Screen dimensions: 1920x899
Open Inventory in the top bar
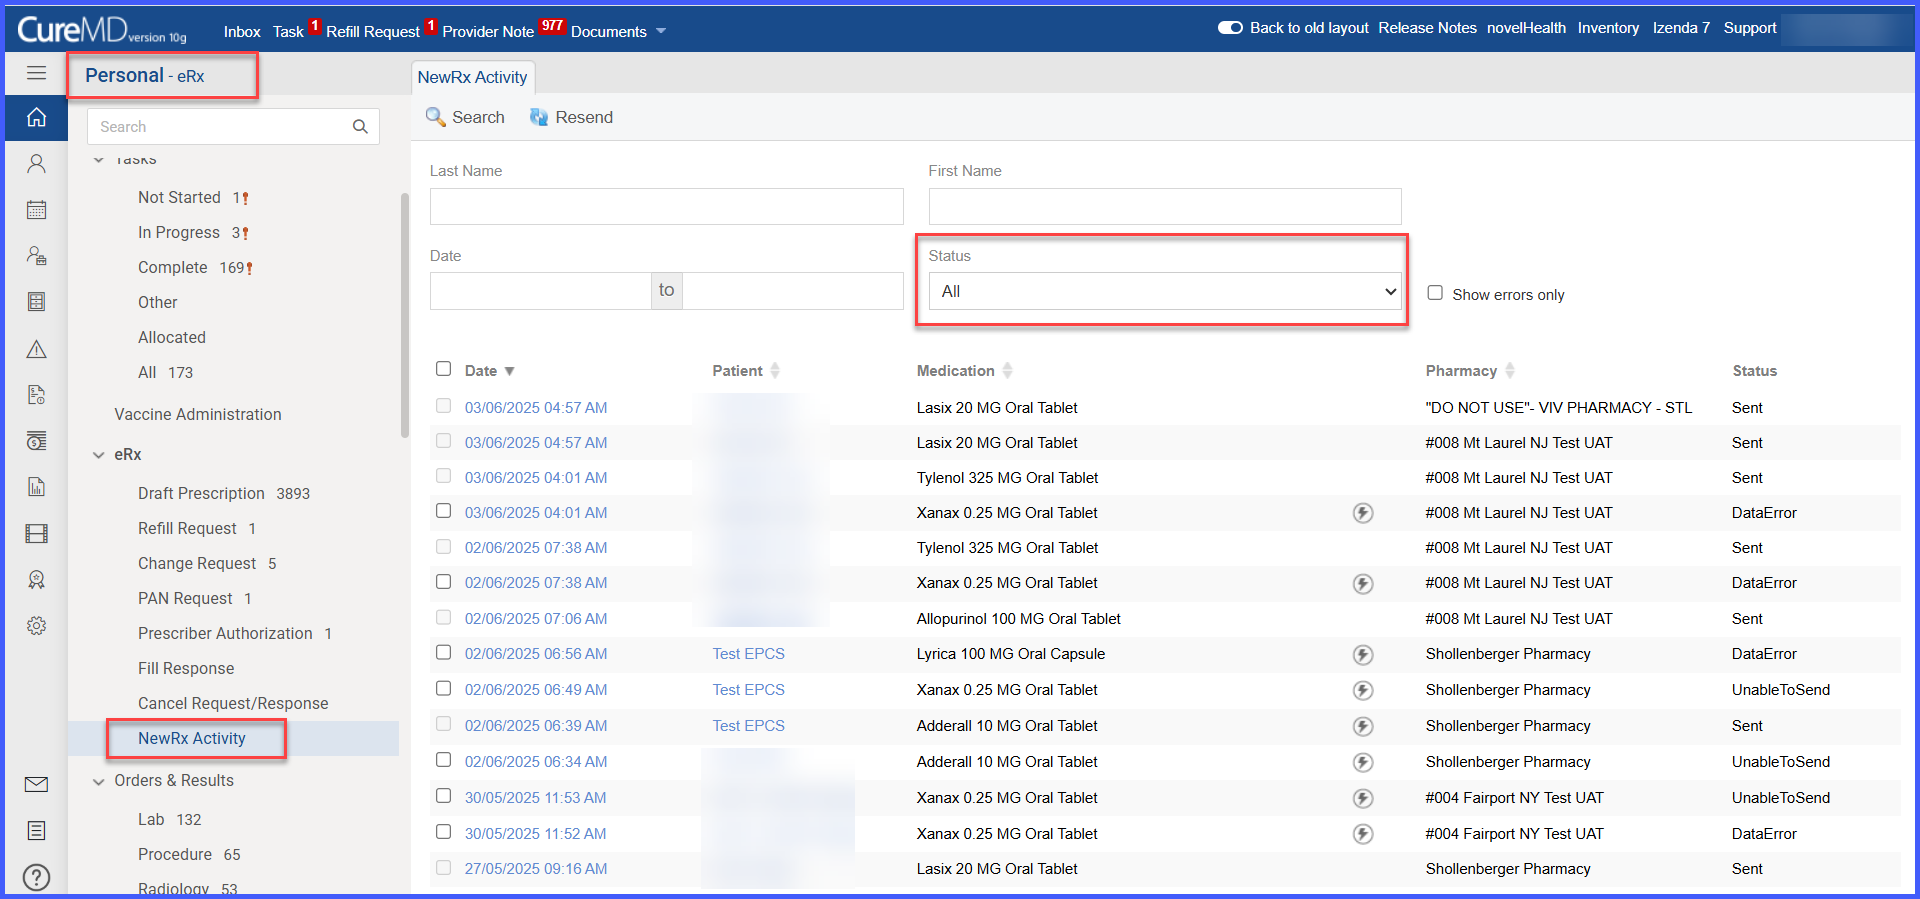1608,28
